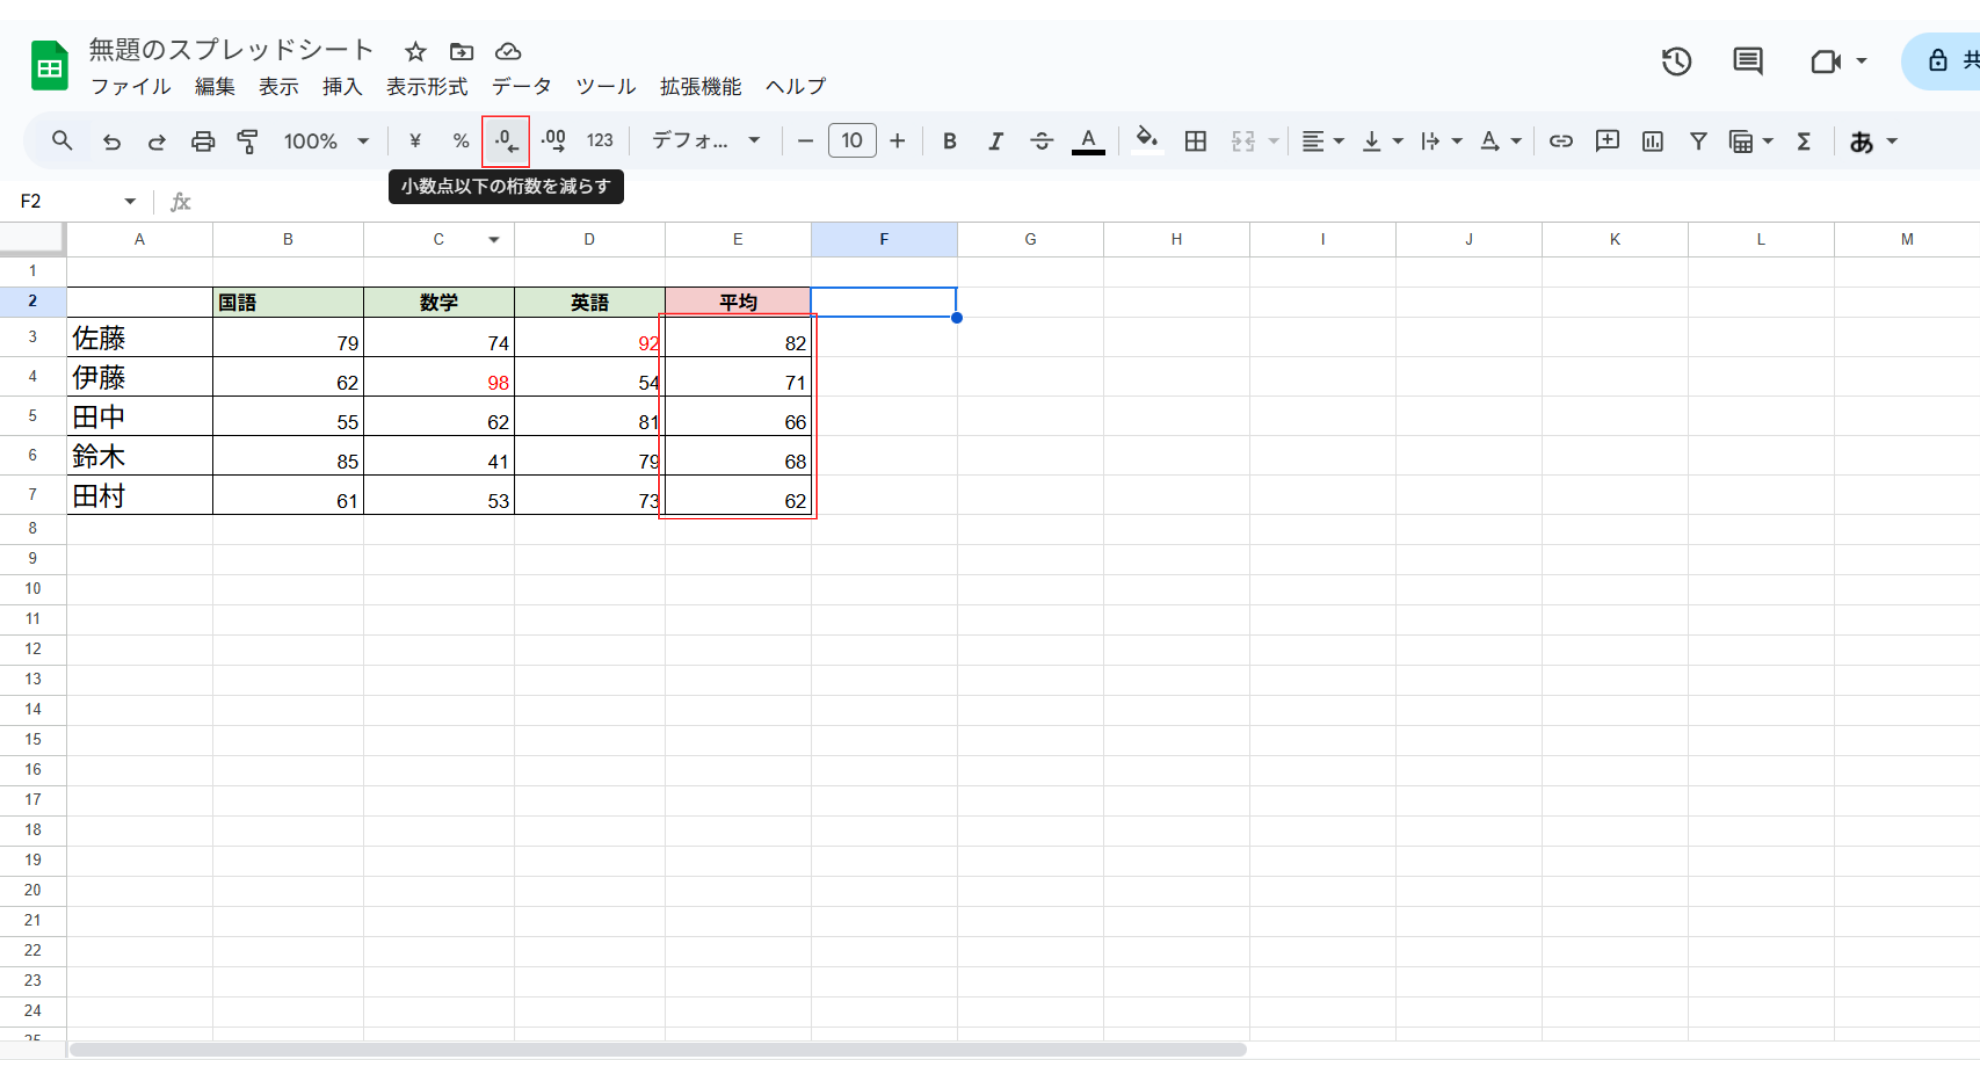Open vertical align dropdown
Image resolution: width=1980 pixels, height=1080 pixels.
1382,141
